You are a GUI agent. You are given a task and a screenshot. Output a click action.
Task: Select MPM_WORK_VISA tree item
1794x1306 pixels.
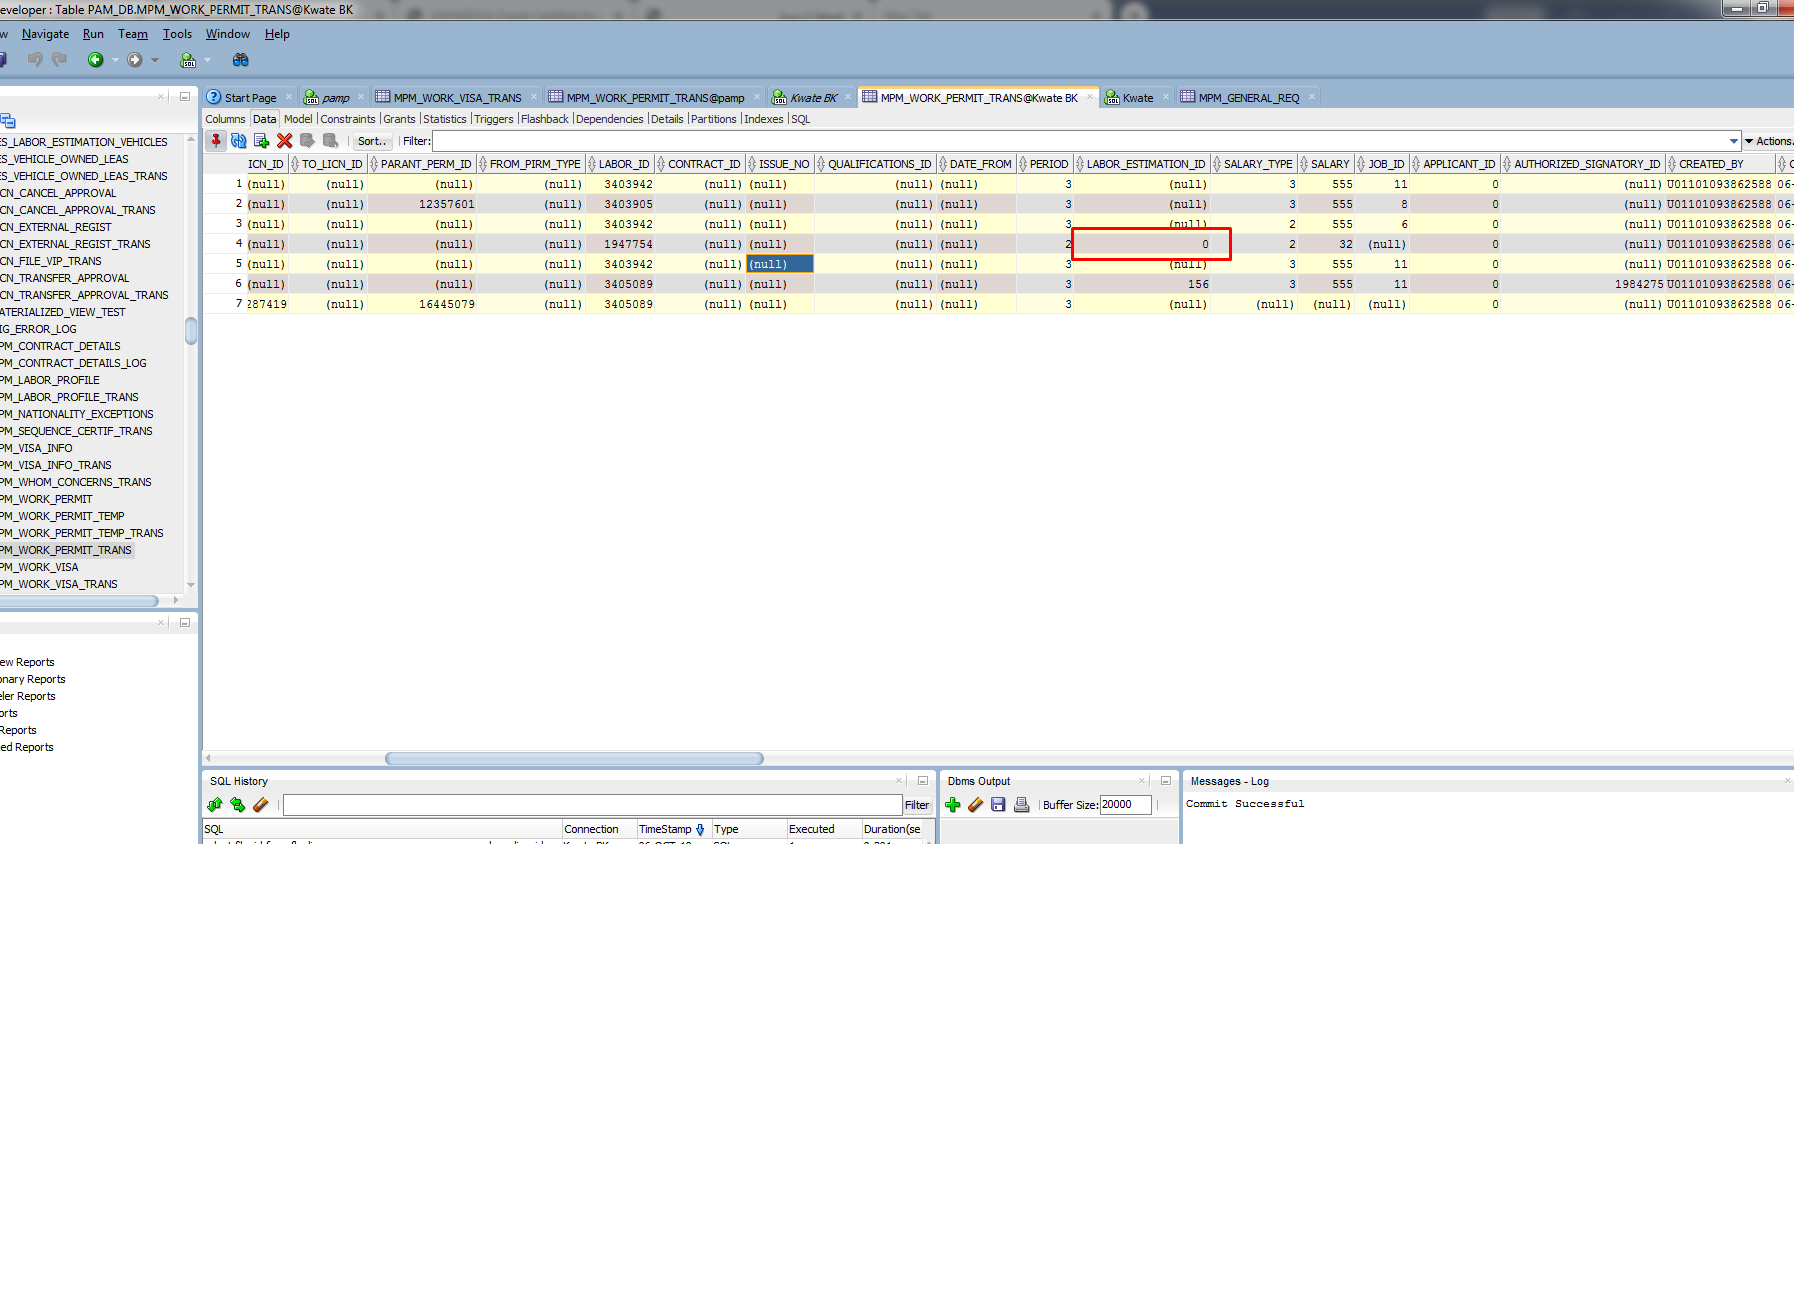point(39,567)
